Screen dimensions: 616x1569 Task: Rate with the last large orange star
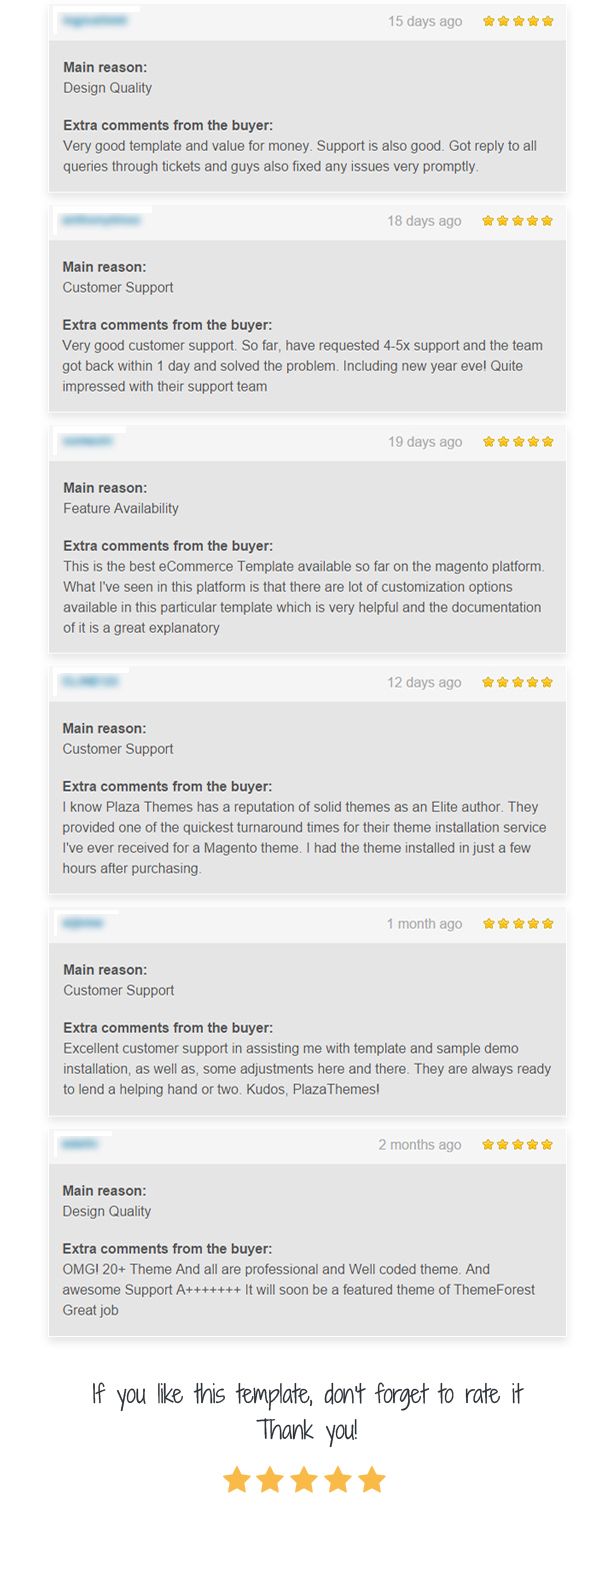372,1480
